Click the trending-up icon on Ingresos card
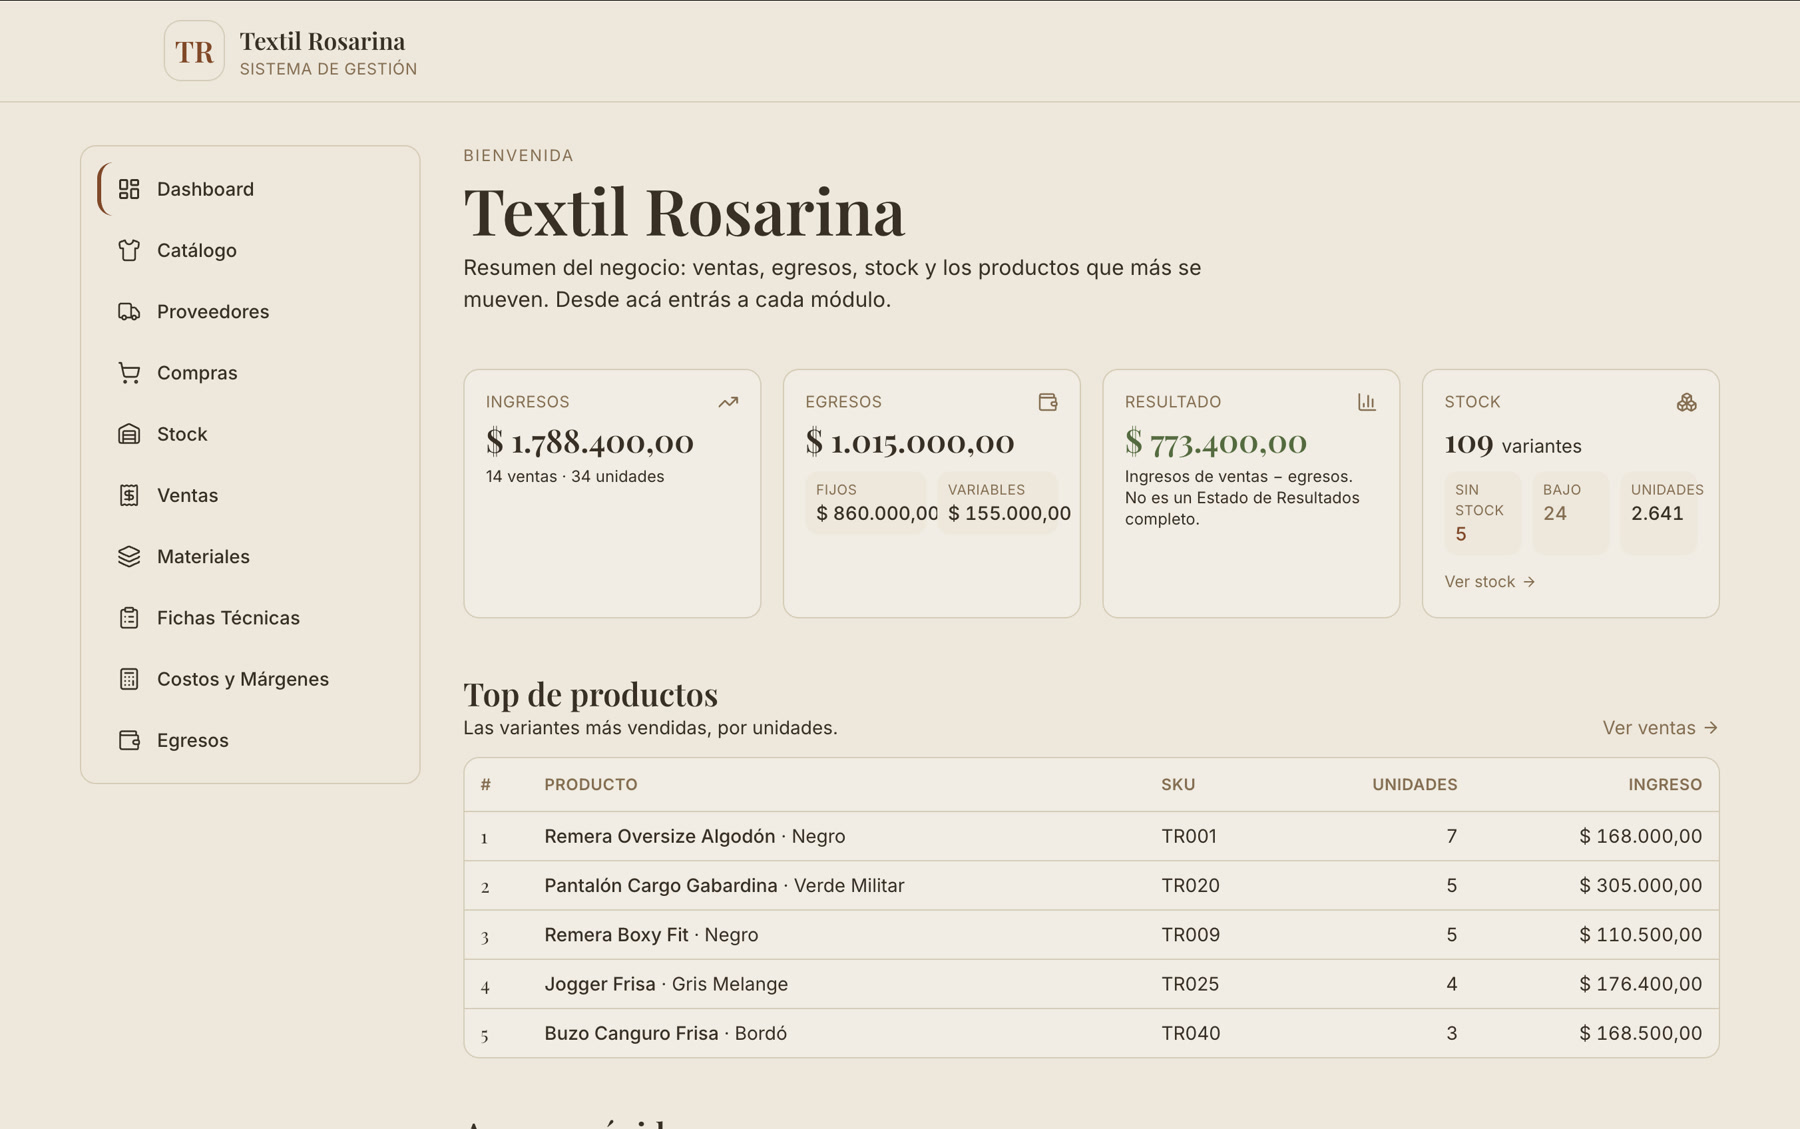The height and width of the screenshot is (1129, 1800). click(x=728, y=402)
